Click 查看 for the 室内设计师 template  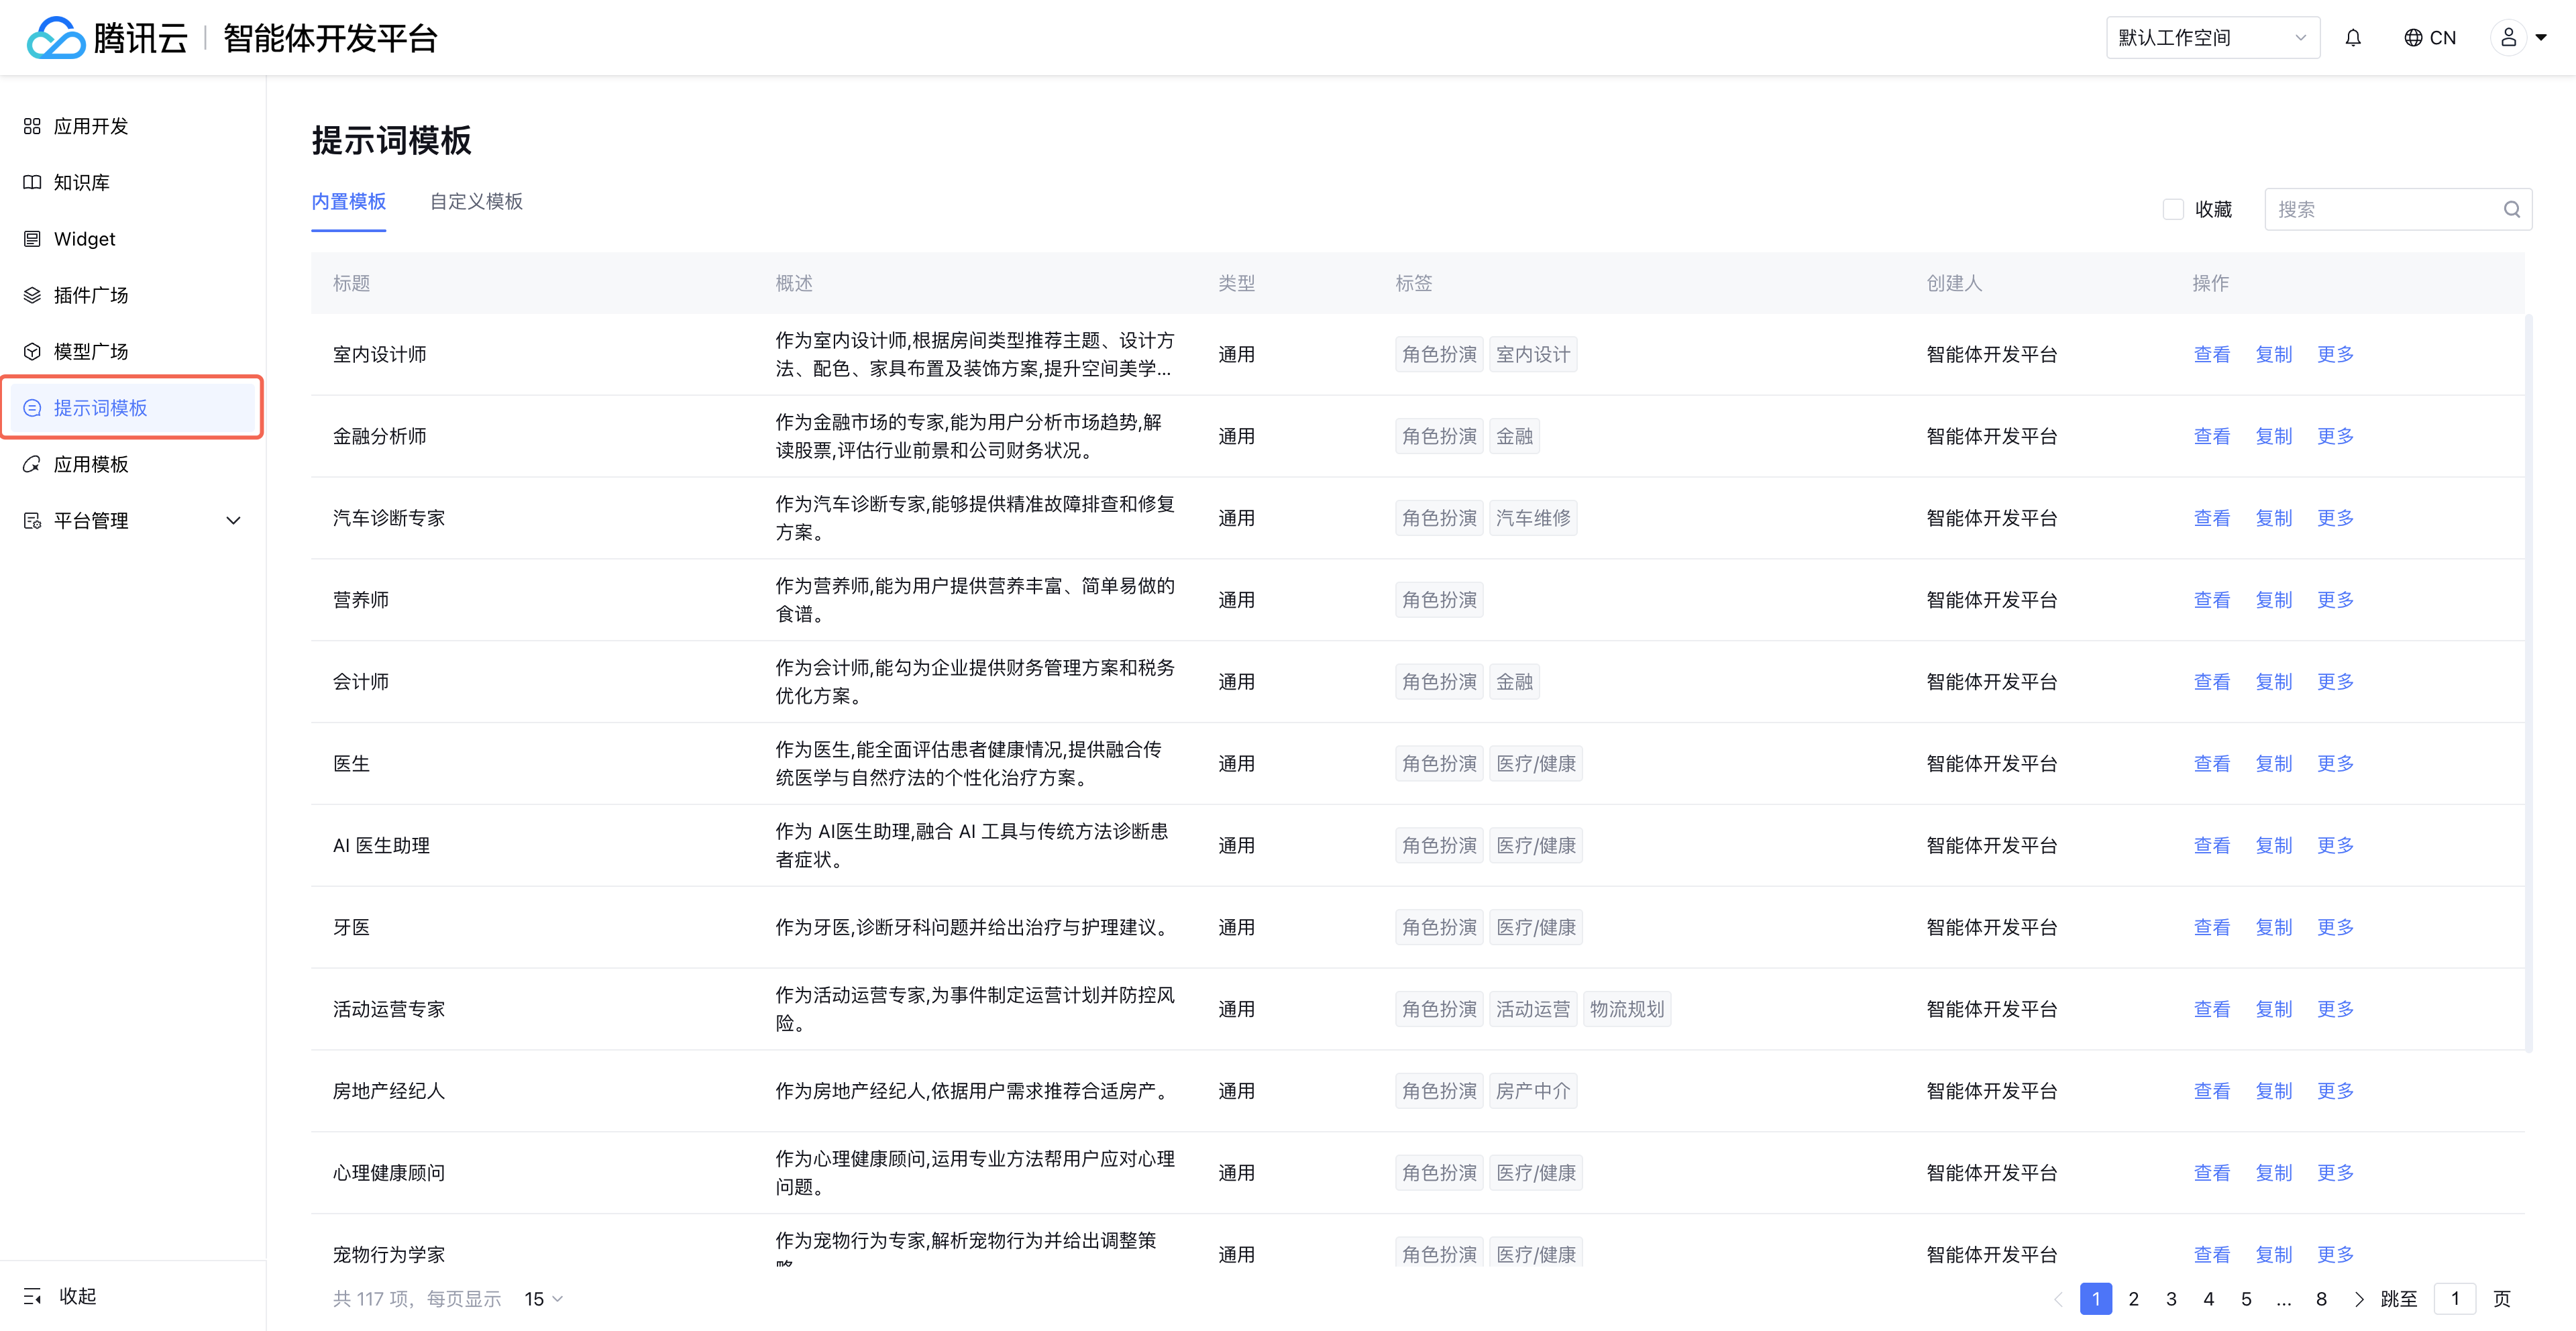pyautogui.click(x=2211, y=354)
